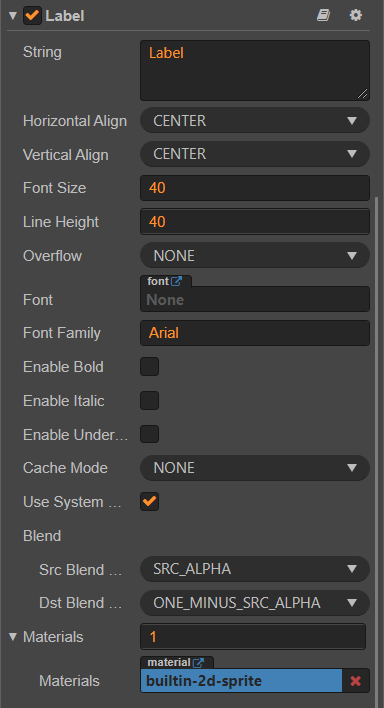Toggle the Label component enabled checkbox
The width and height of the screenshot is (384, 708).
[33, 16]
